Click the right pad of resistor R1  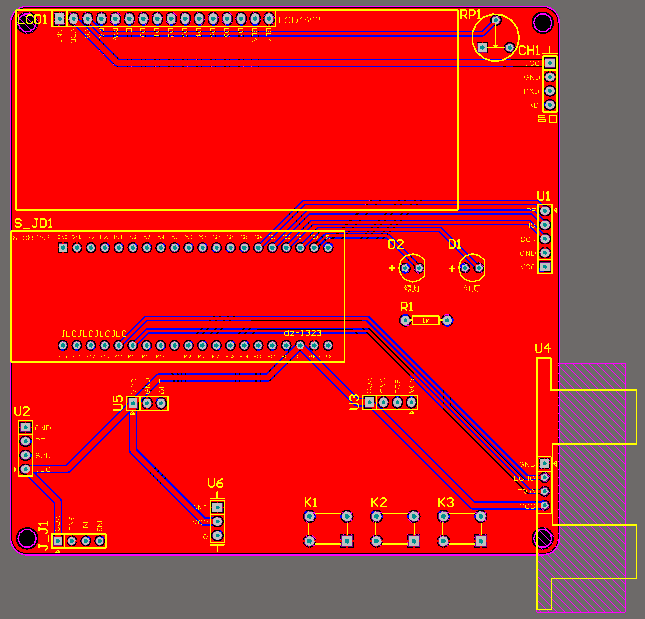click(x=447, y=320)
